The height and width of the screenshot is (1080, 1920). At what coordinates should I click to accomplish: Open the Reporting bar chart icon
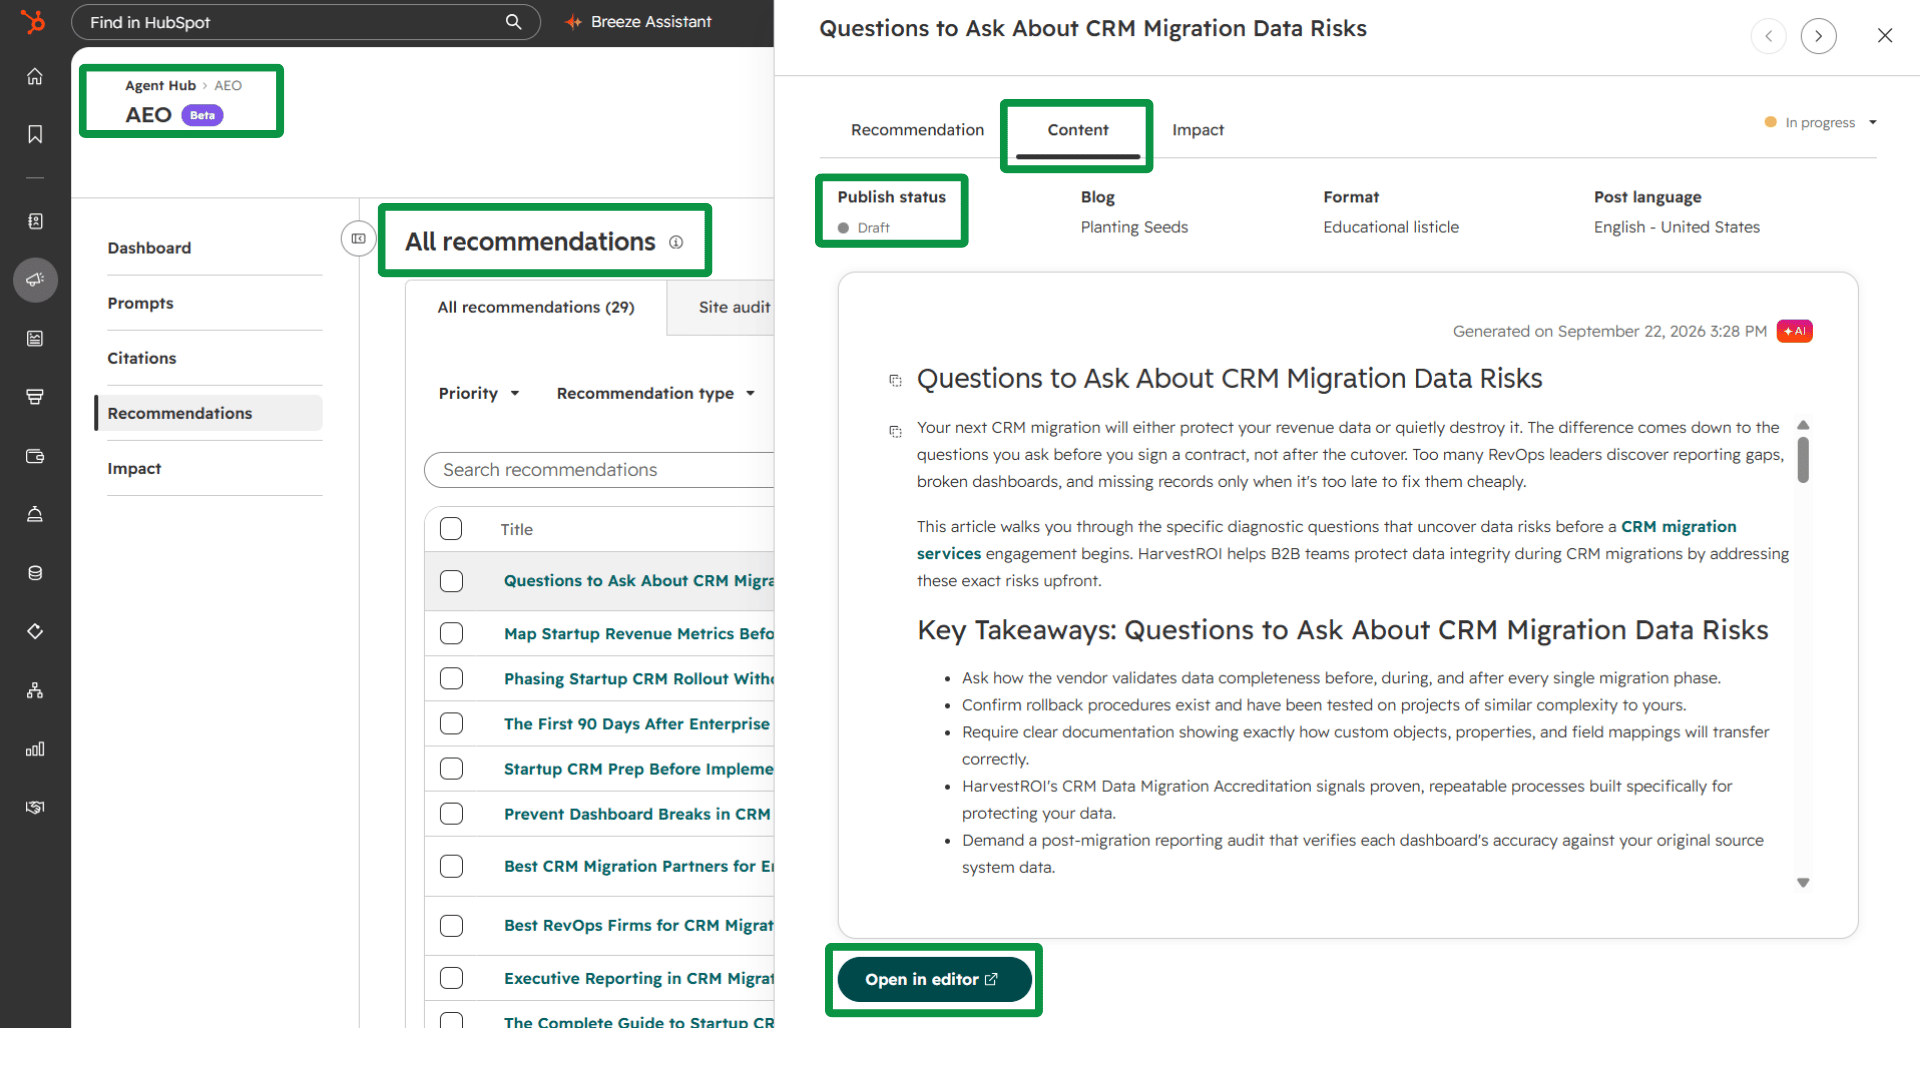tap(35, 749)
